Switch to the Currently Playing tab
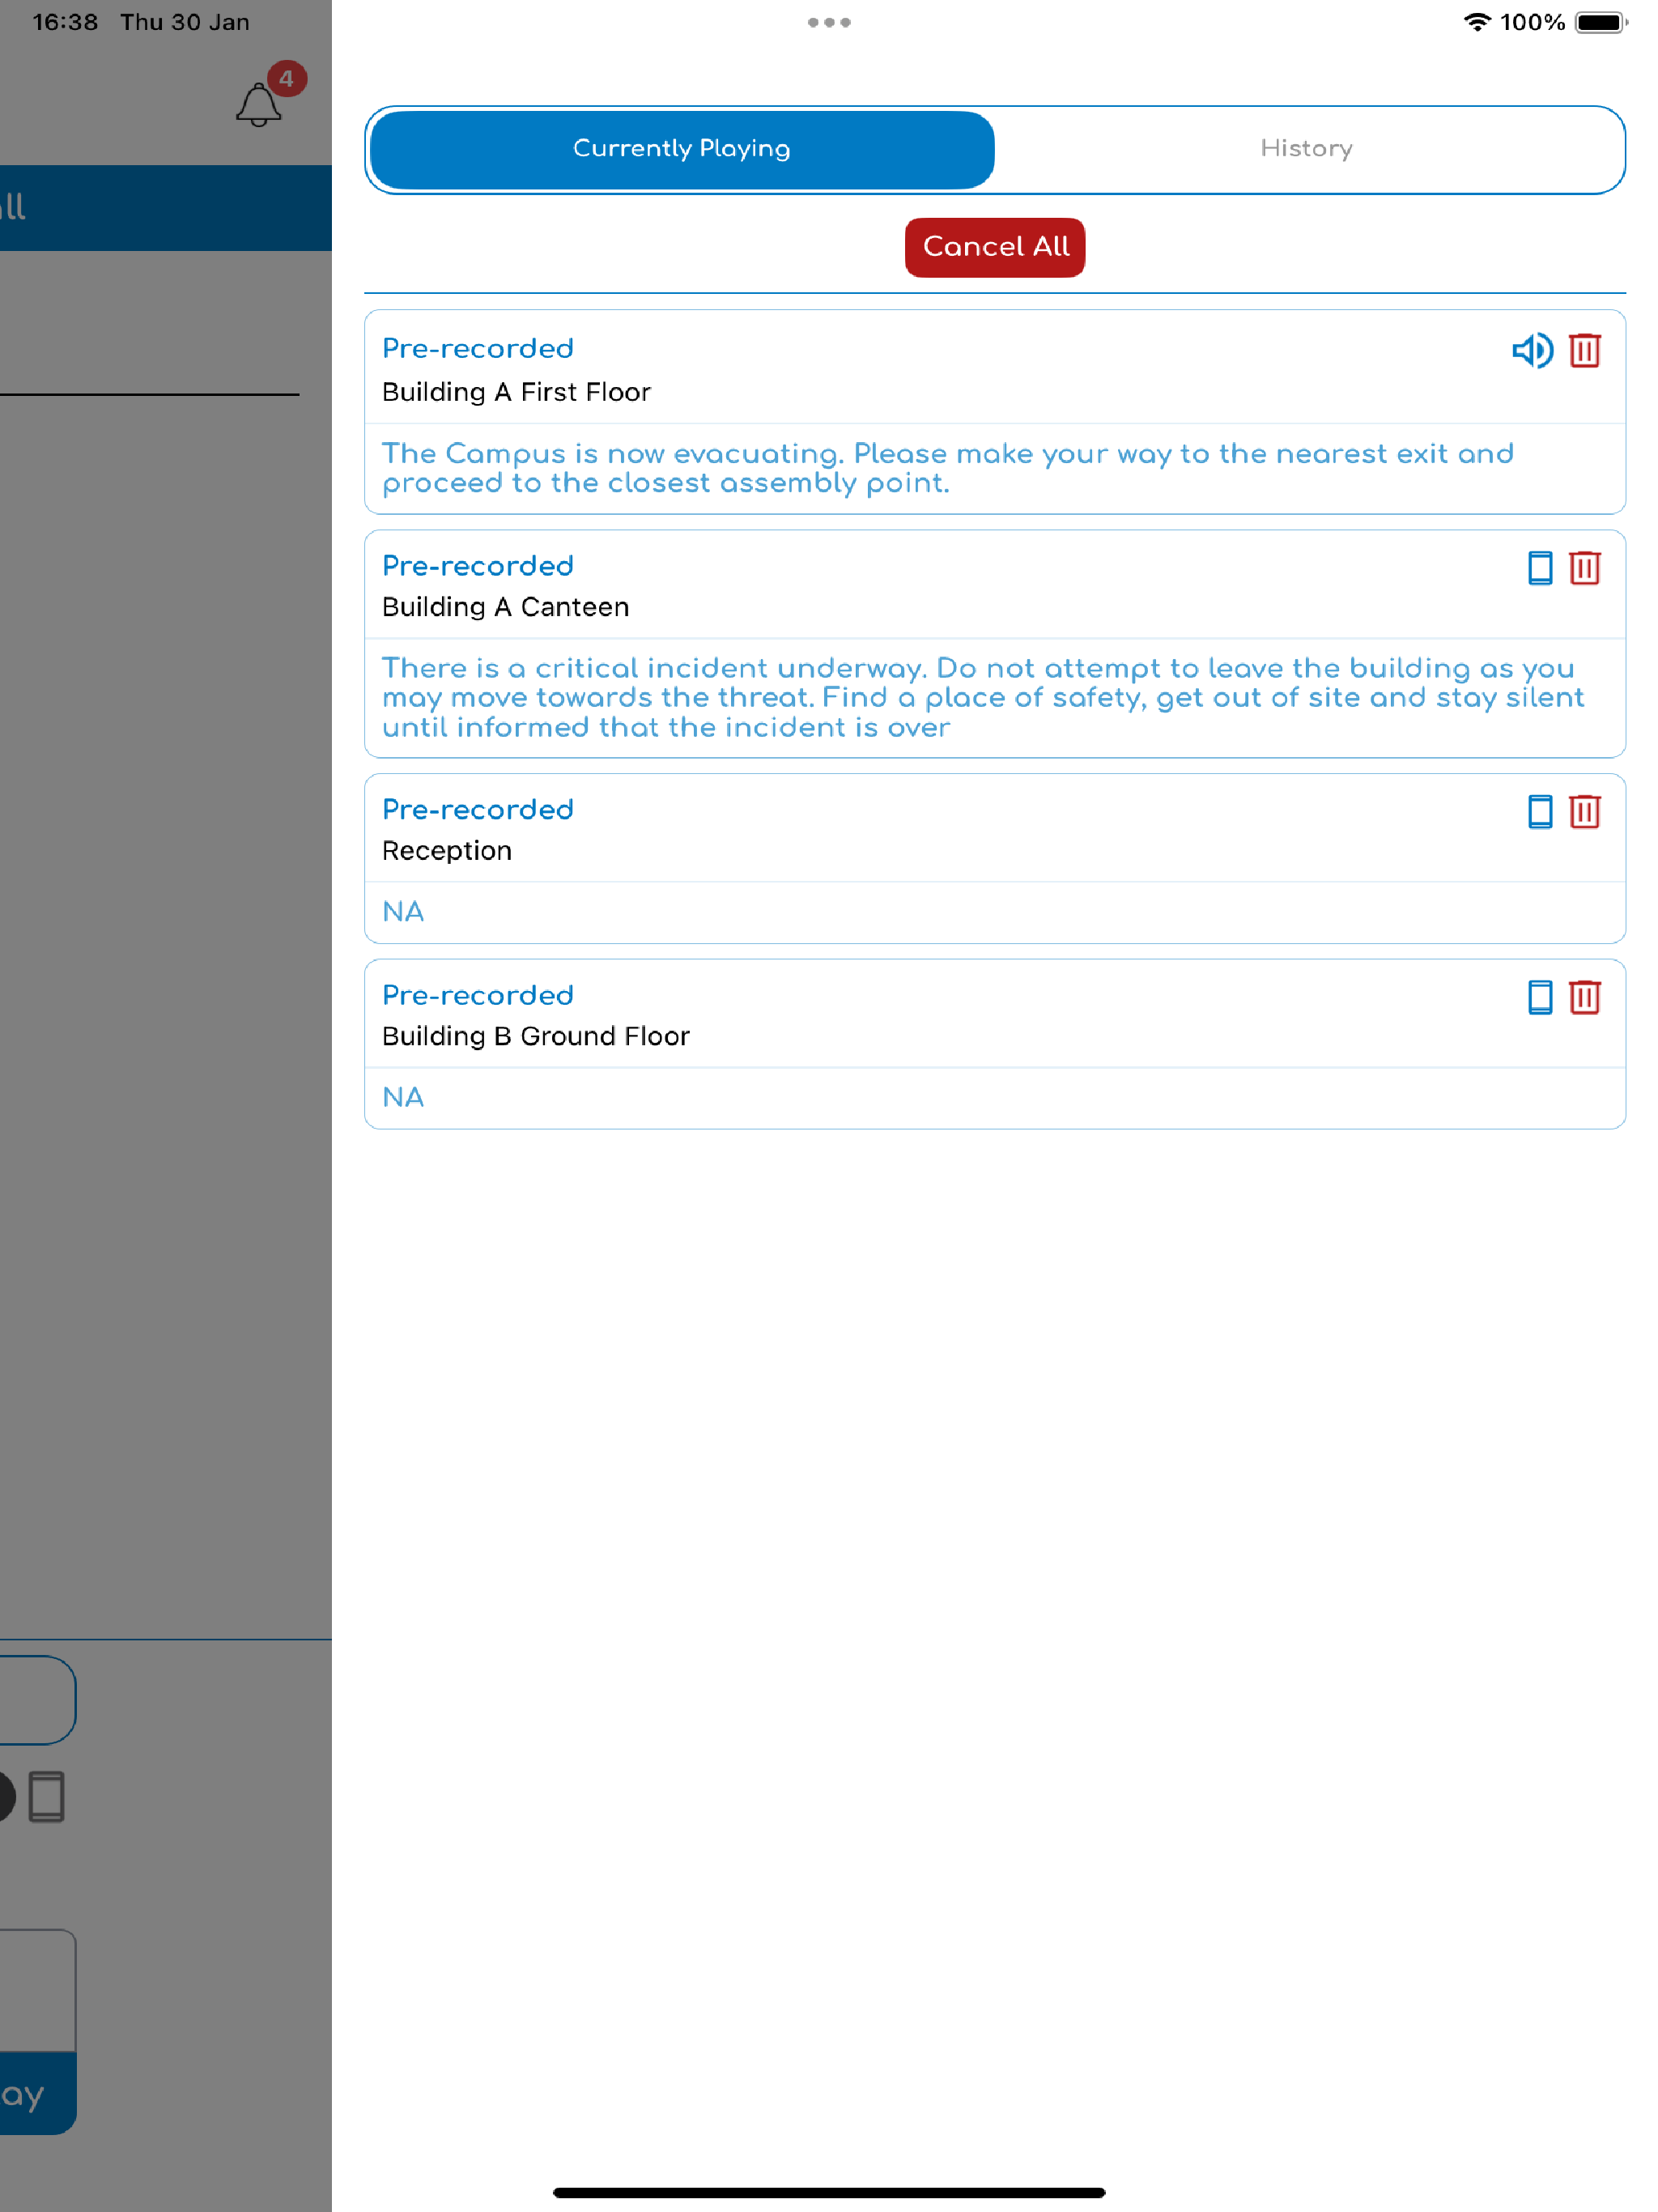Screen dimensions: 1658x2212 click(682, 149)
